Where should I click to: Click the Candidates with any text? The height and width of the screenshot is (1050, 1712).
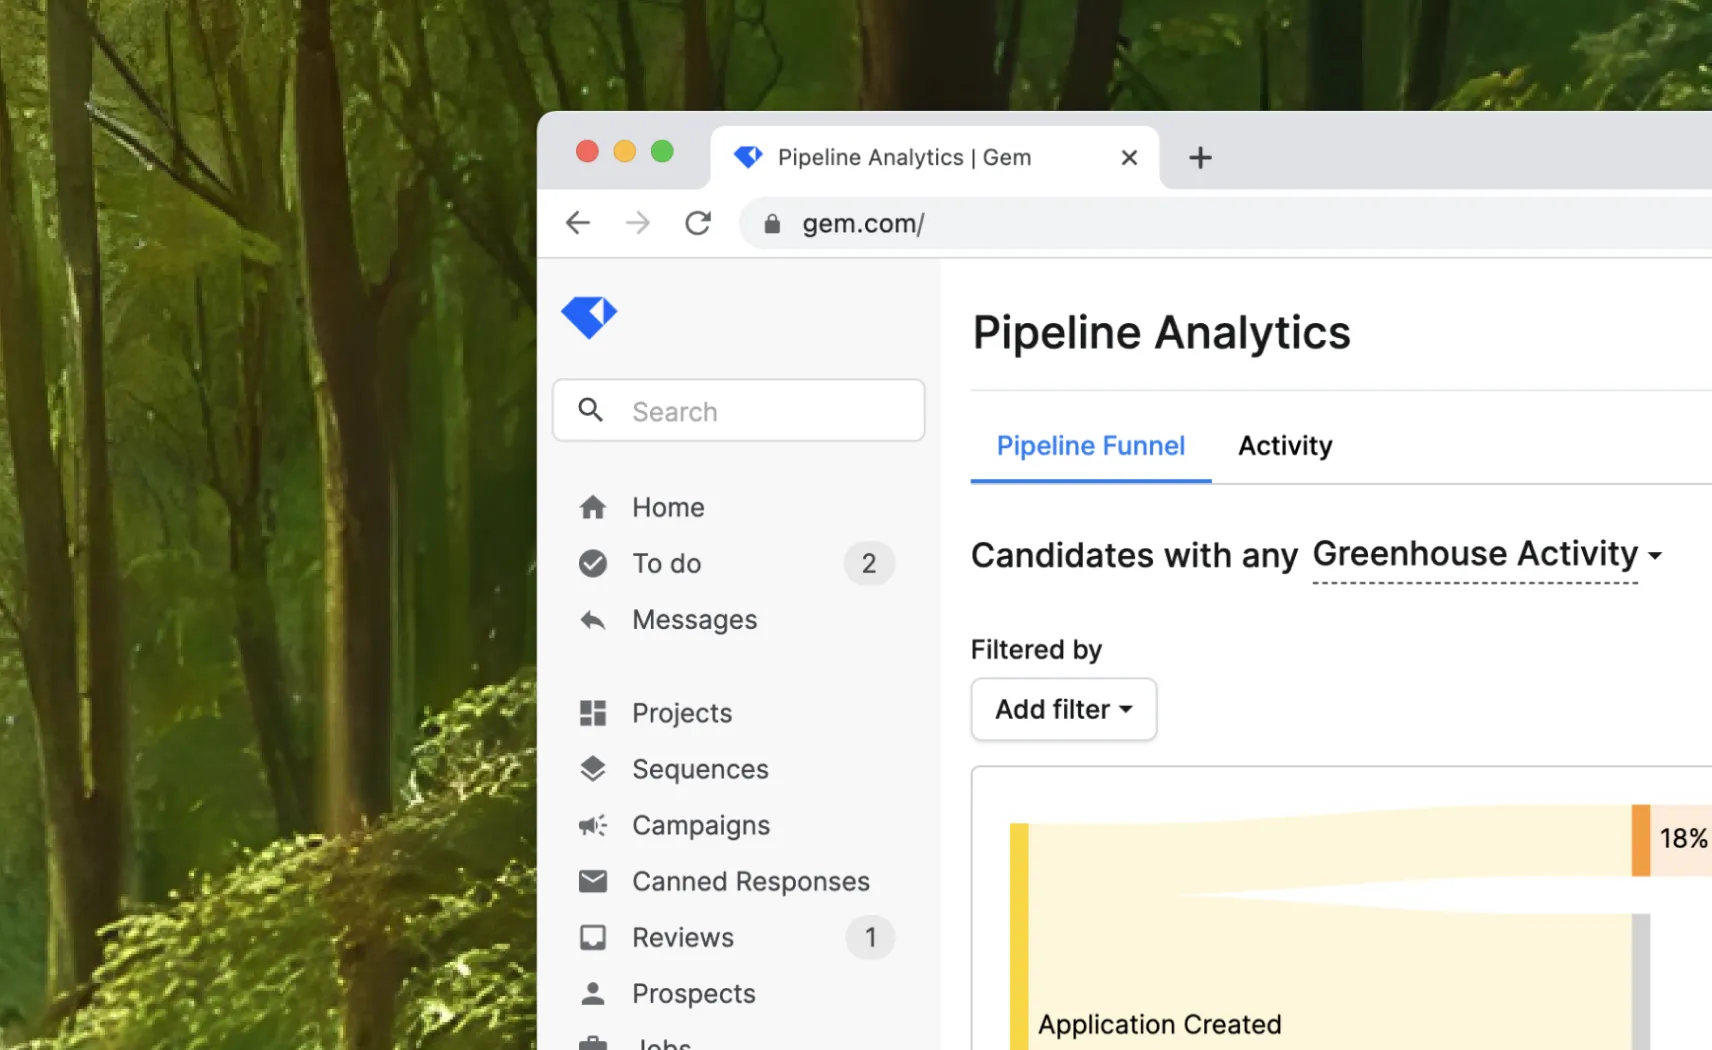click(x=1134, y=556)
